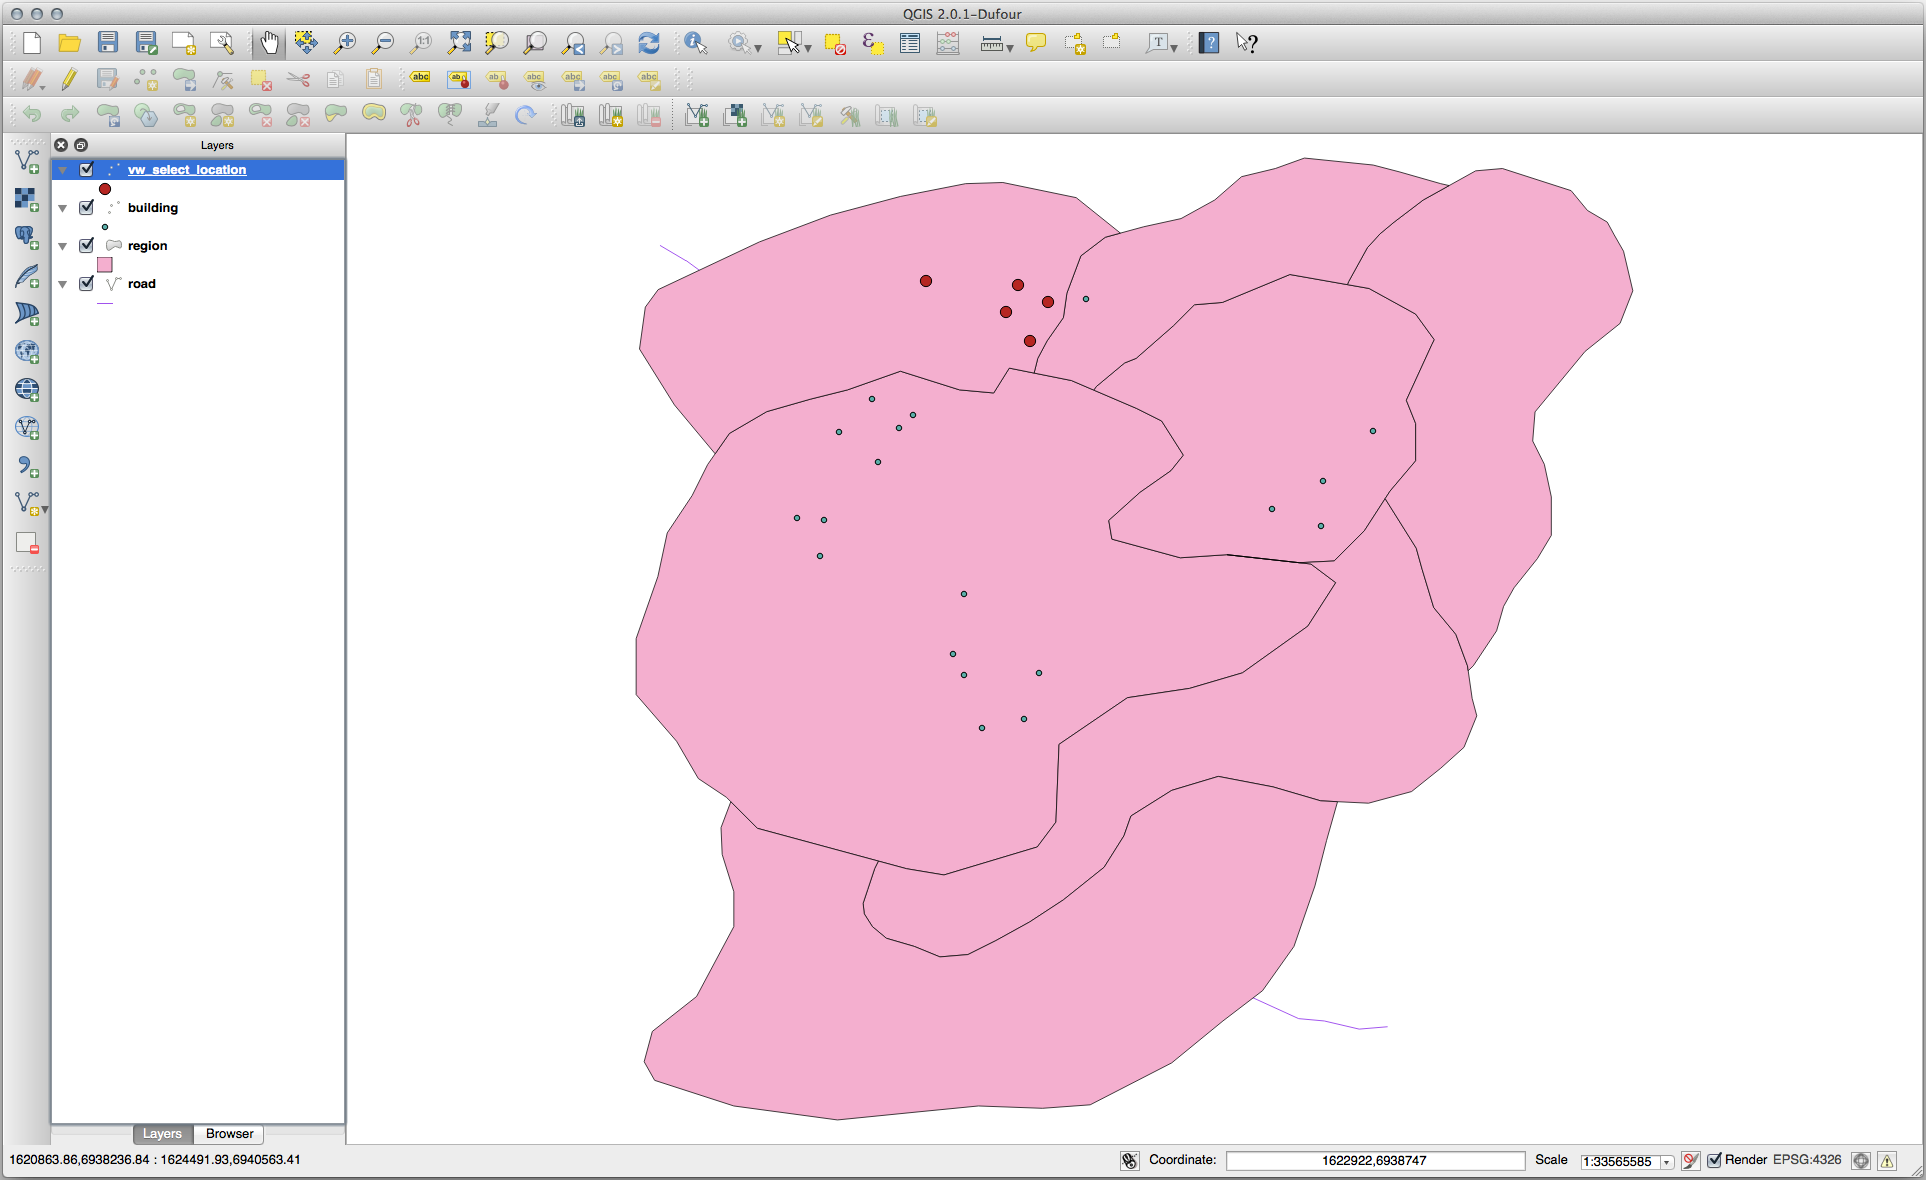This screenshot has height=1180, width=1926.
Task: Refresh the map canvas
Action: [649, 43]
